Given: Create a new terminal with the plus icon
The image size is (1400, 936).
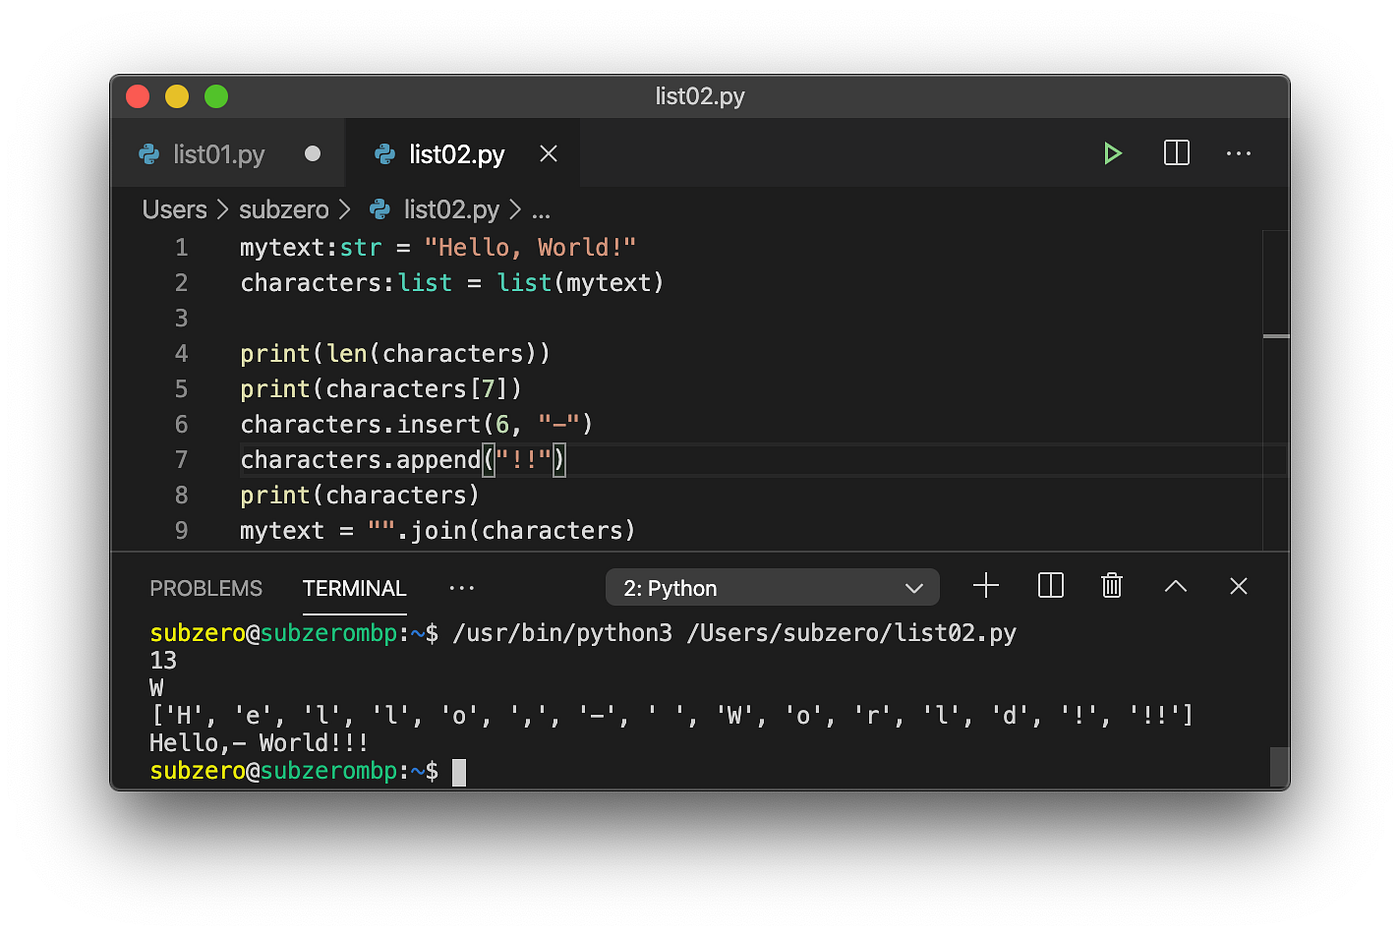Looking at the screenshot, I should pos(986,586).
